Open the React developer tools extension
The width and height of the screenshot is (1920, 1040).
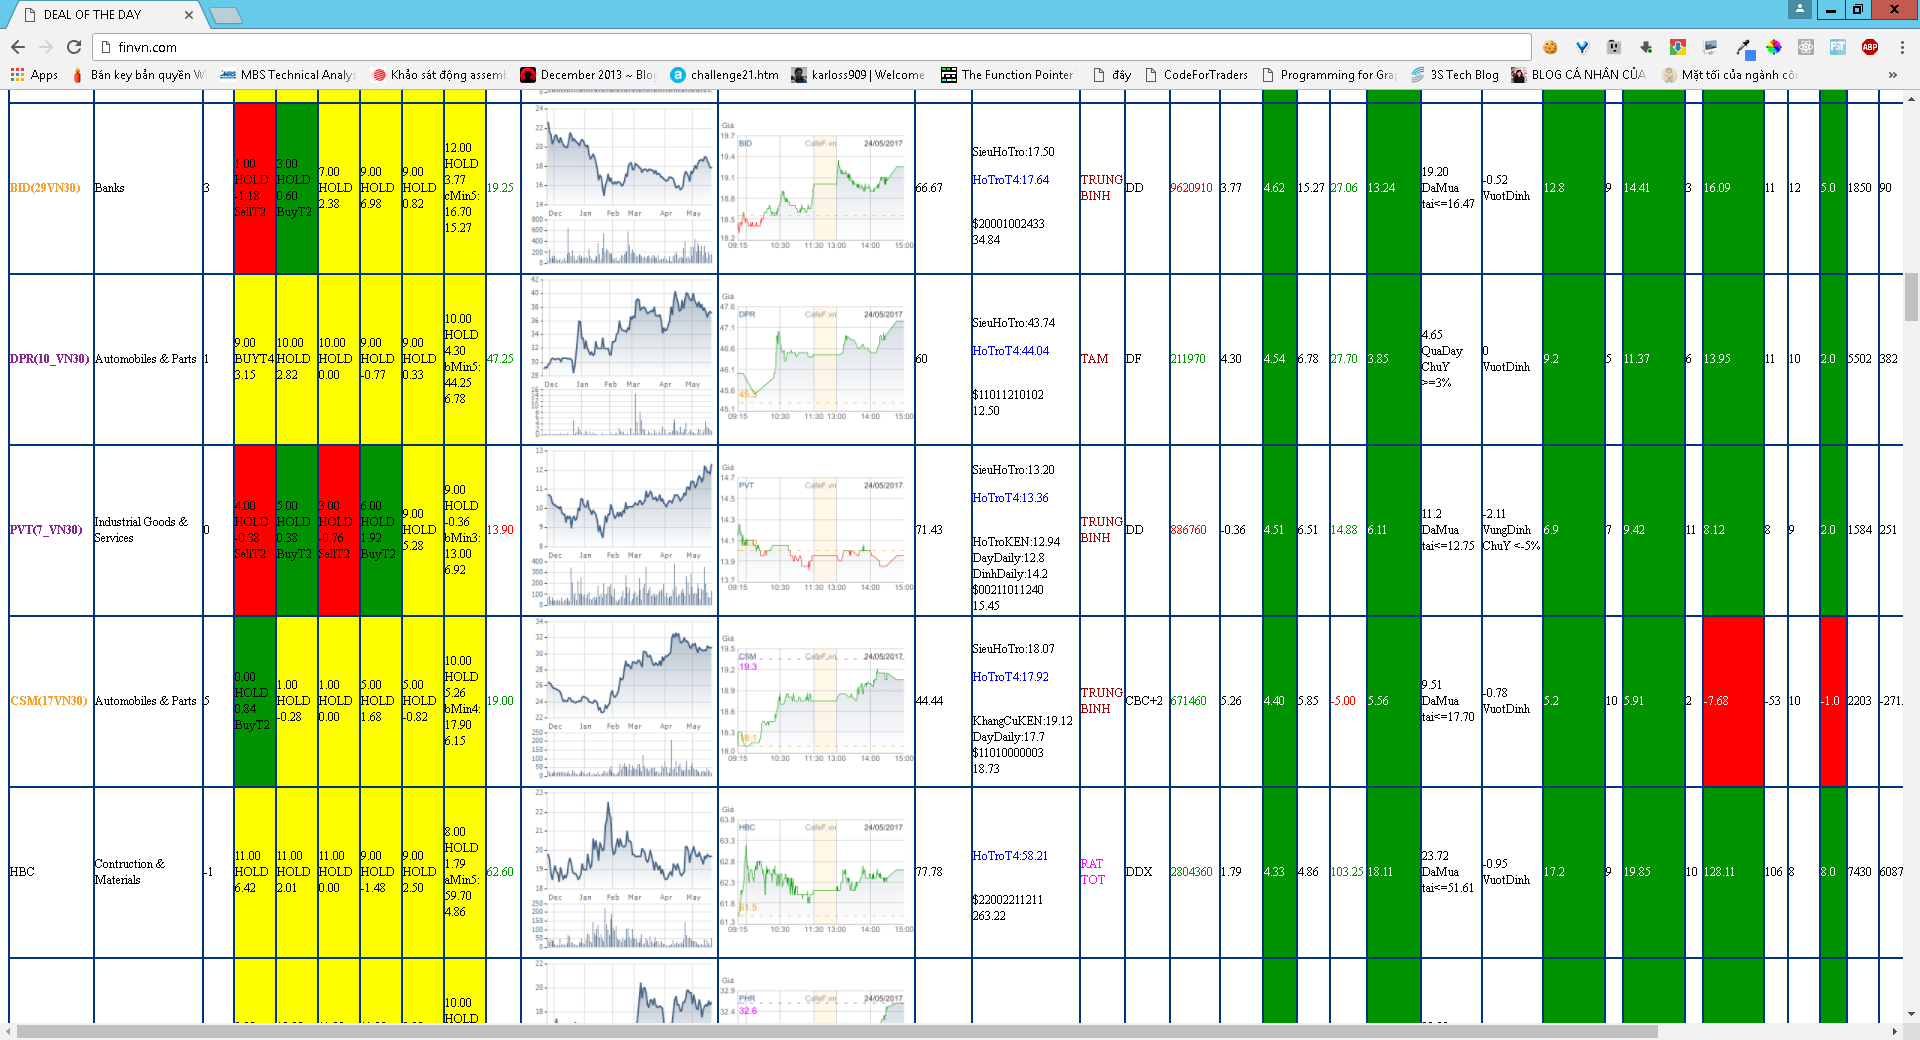(1806, 47)
